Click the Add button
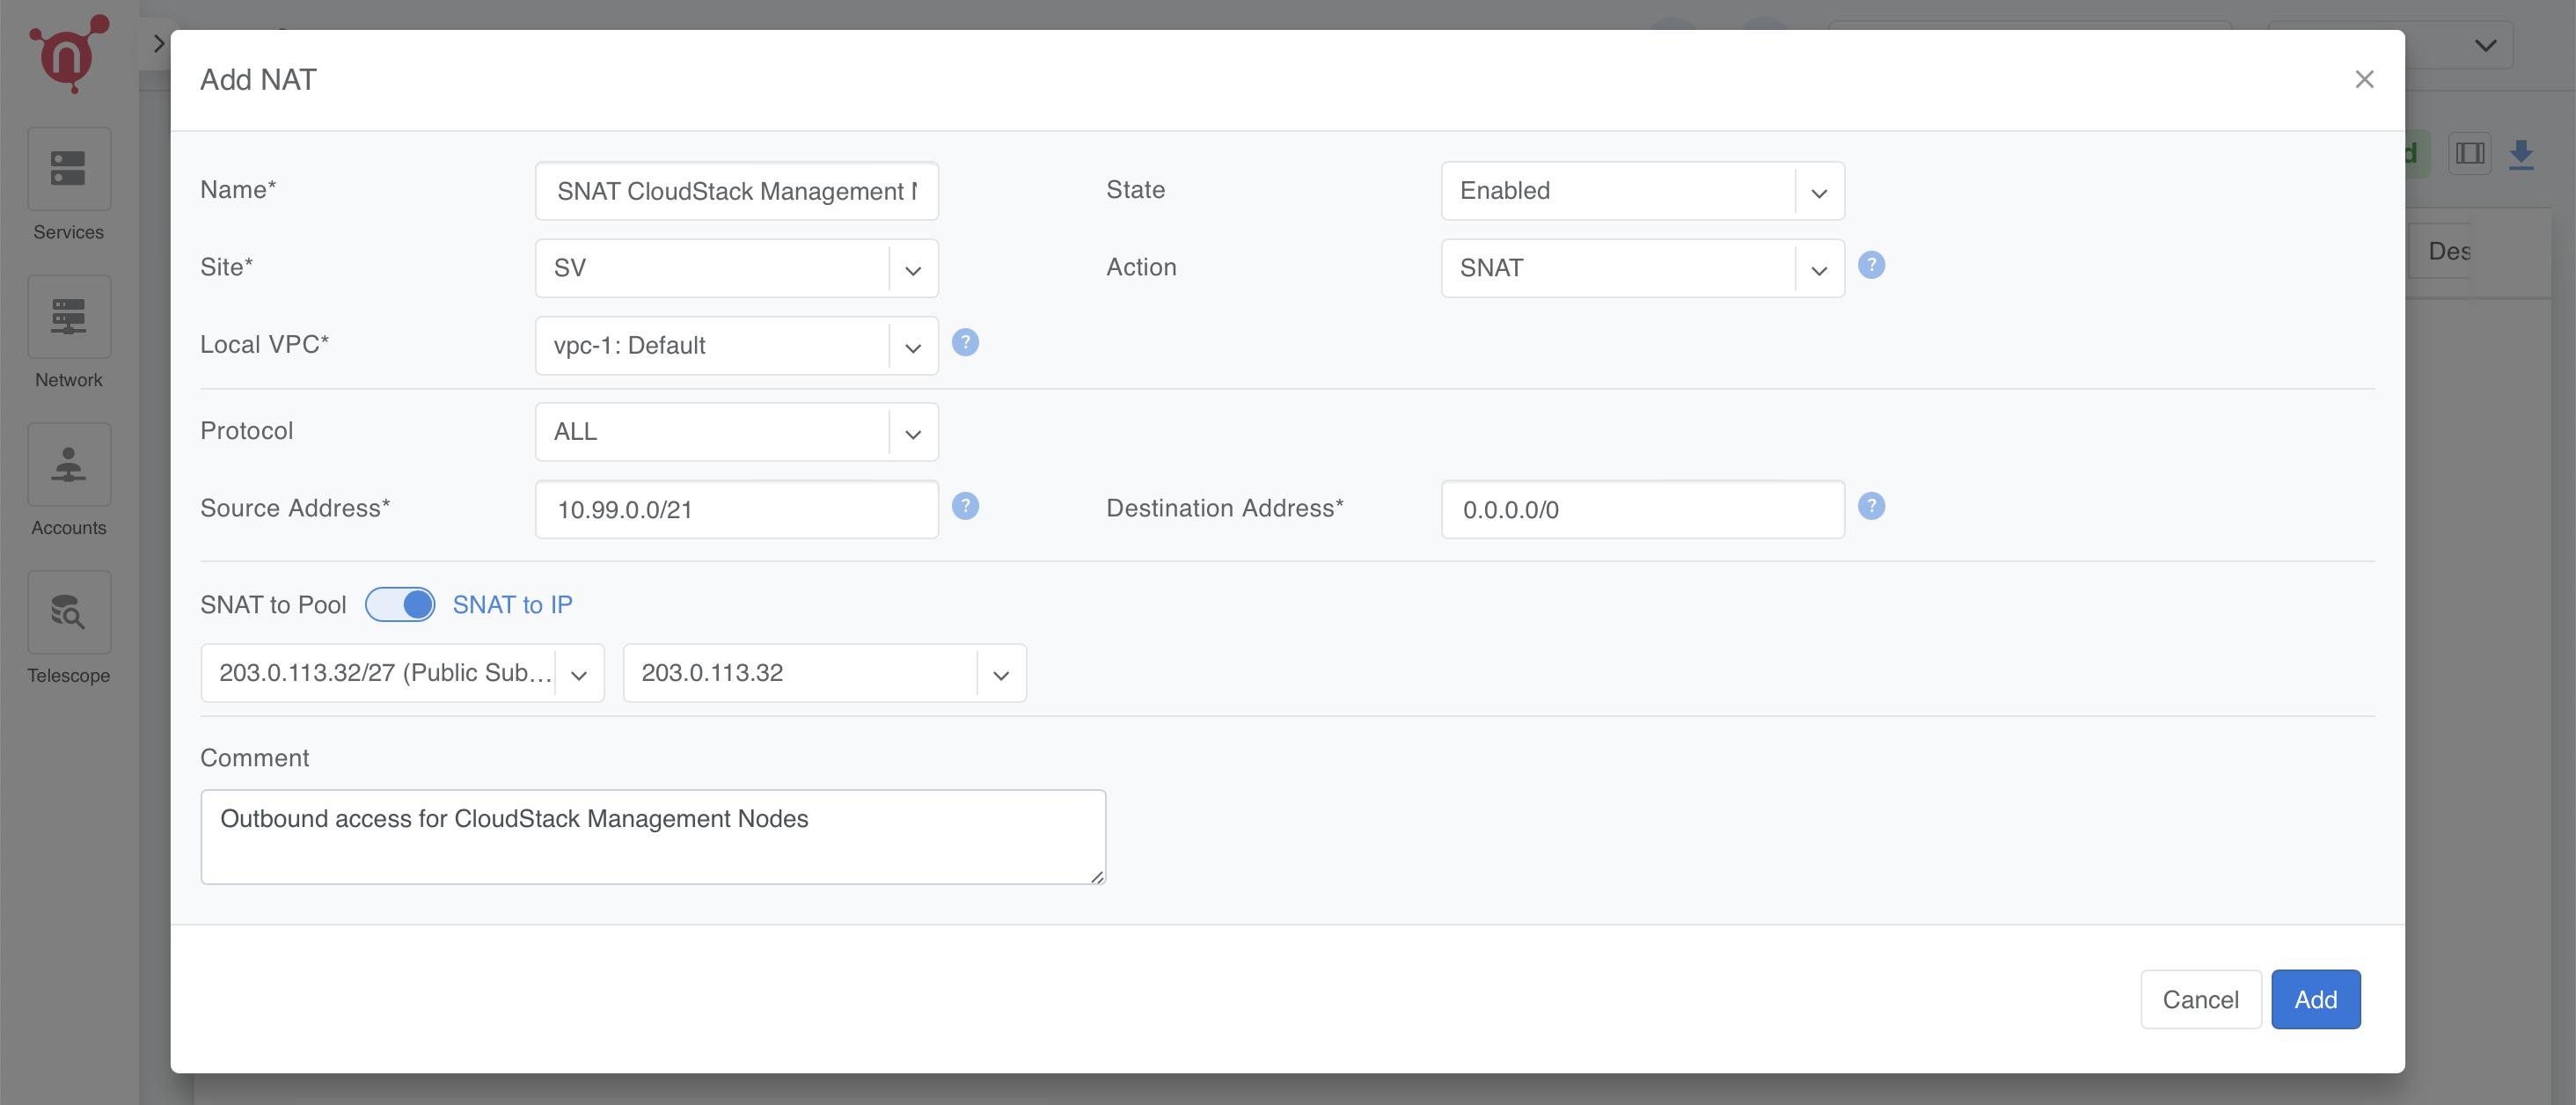The image size is (2576, 1105). [x=2315, y=999]
